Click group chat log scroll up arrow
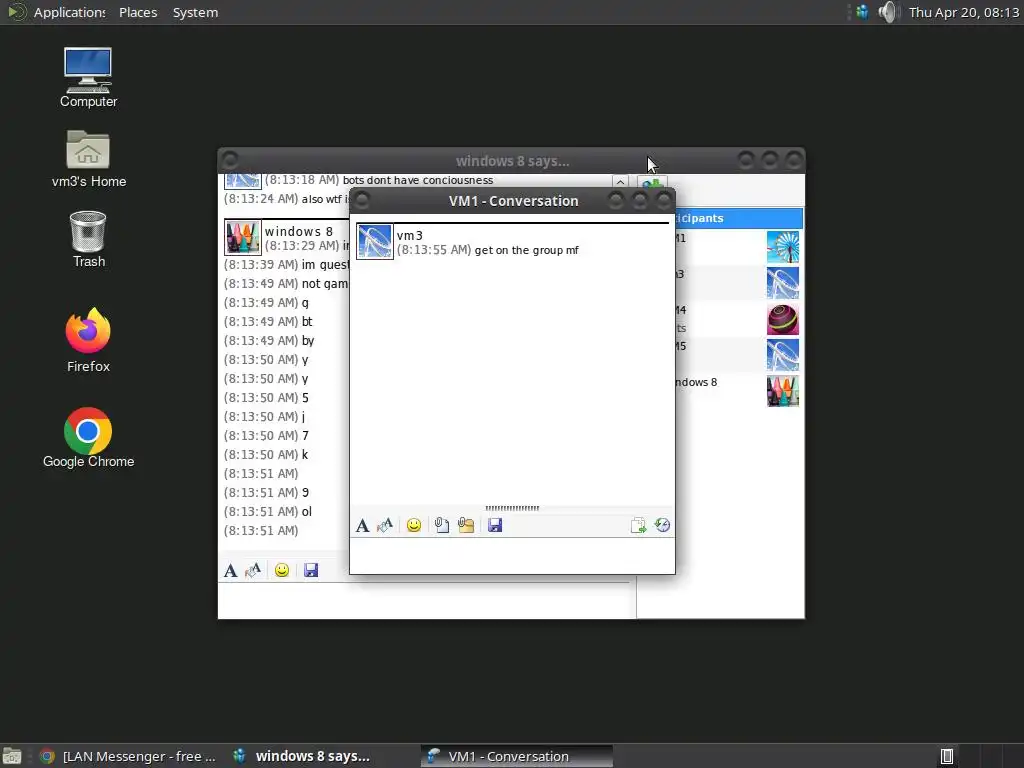Image resolution: width=1024 pixels, height=768 pixels. coord(620,182)
